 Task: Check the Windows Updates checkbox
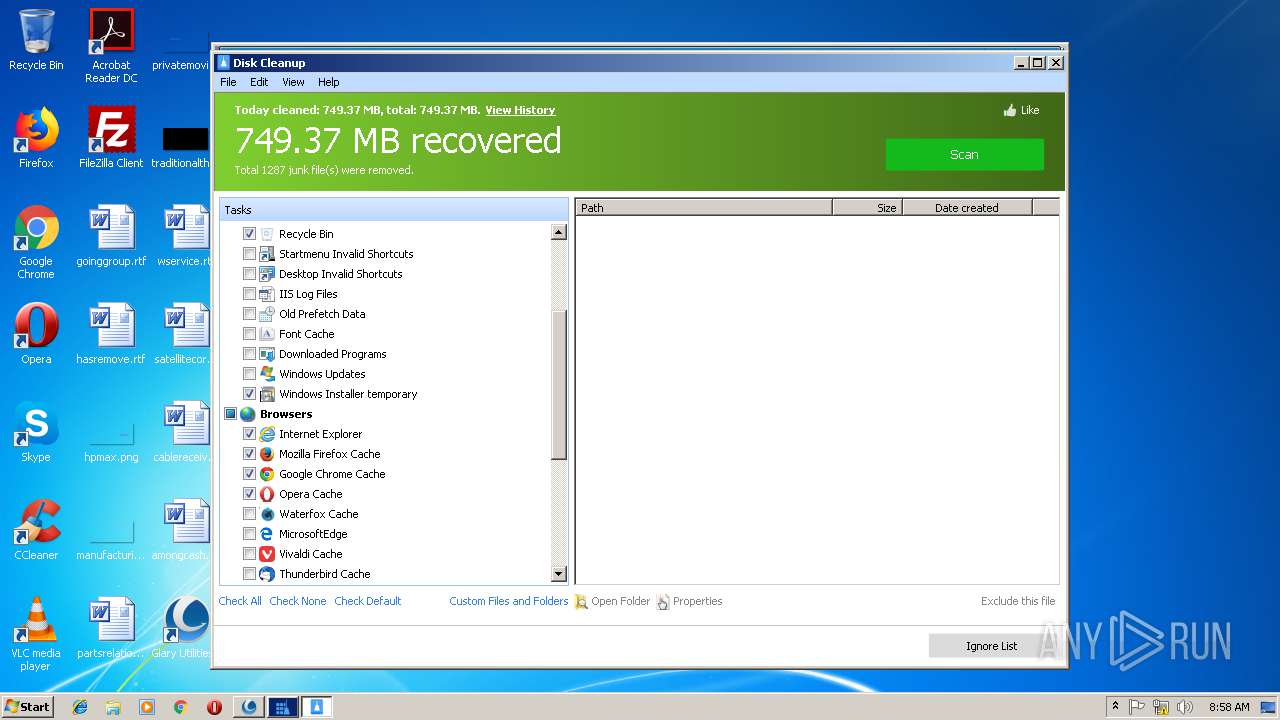point(250,374)
